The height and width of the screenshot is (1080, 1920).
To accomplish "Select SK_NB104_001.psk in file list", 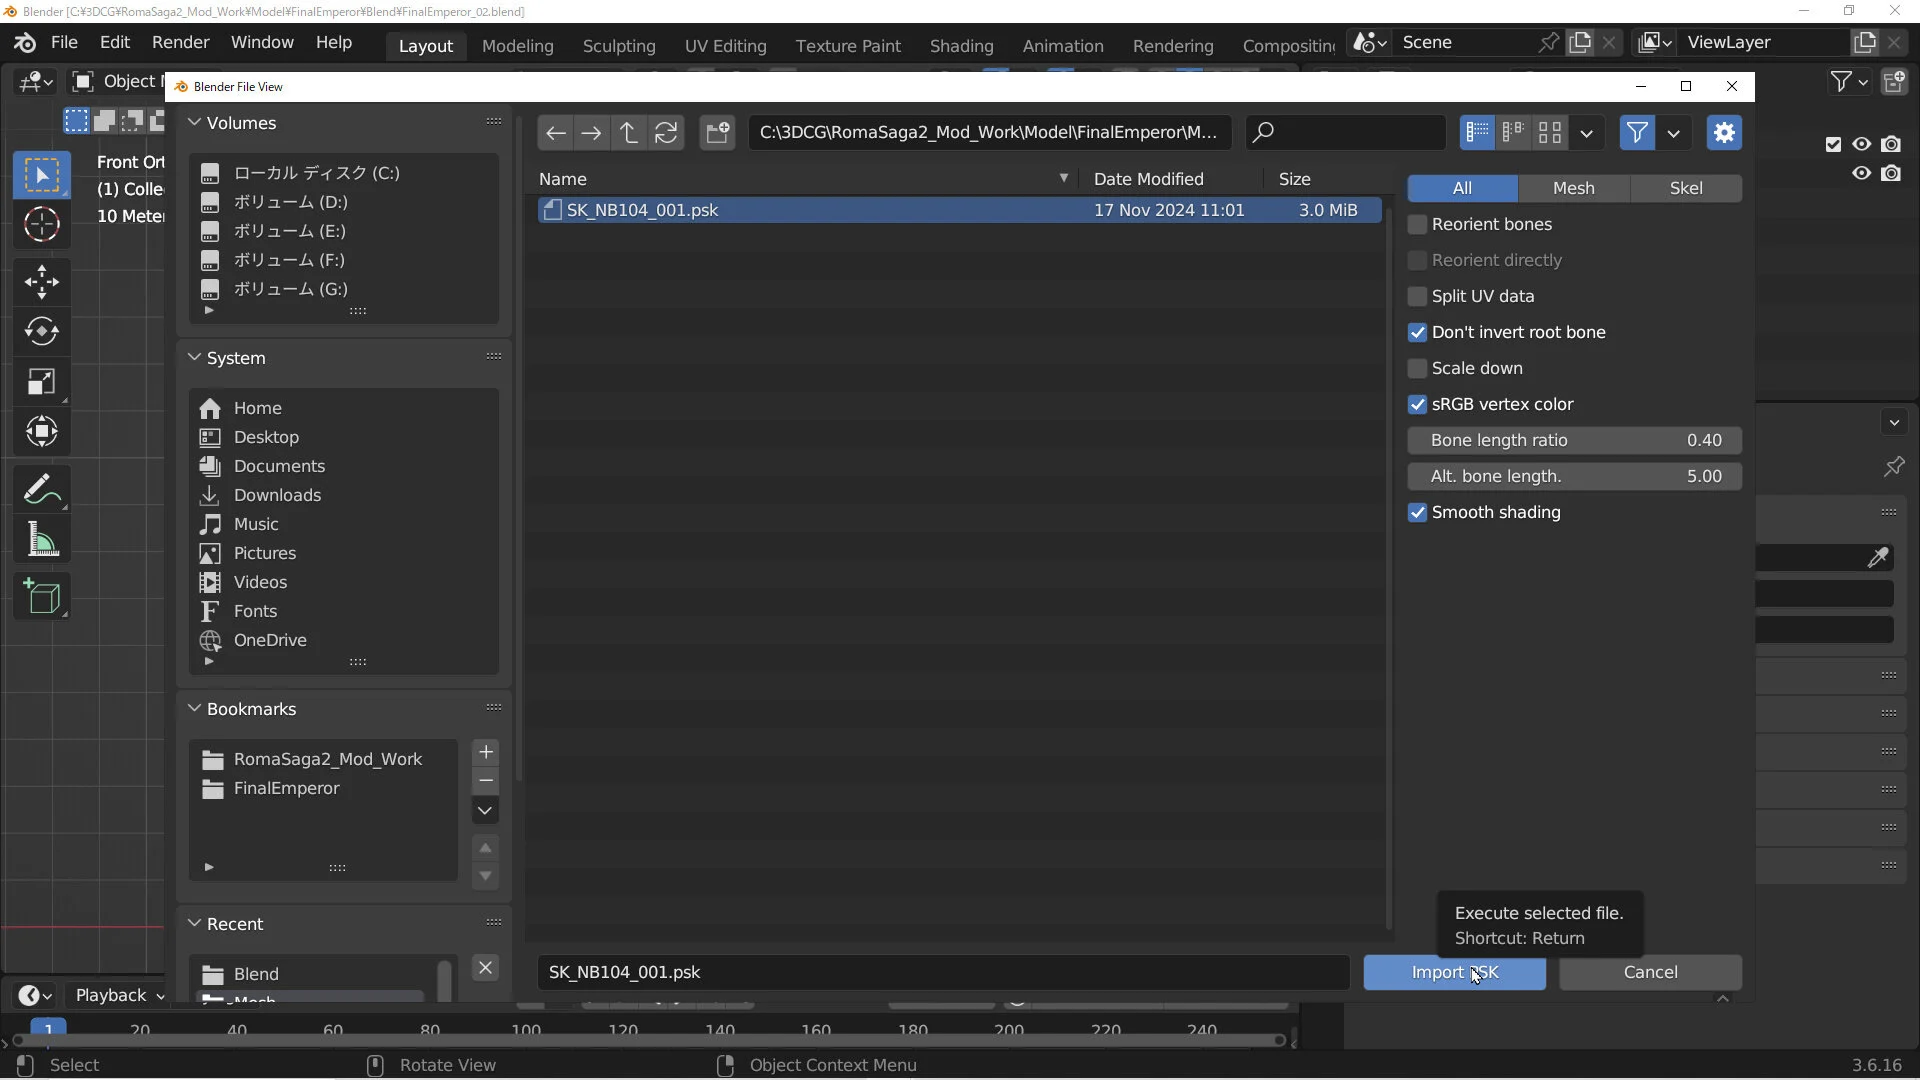I will [x=642, y=210].
